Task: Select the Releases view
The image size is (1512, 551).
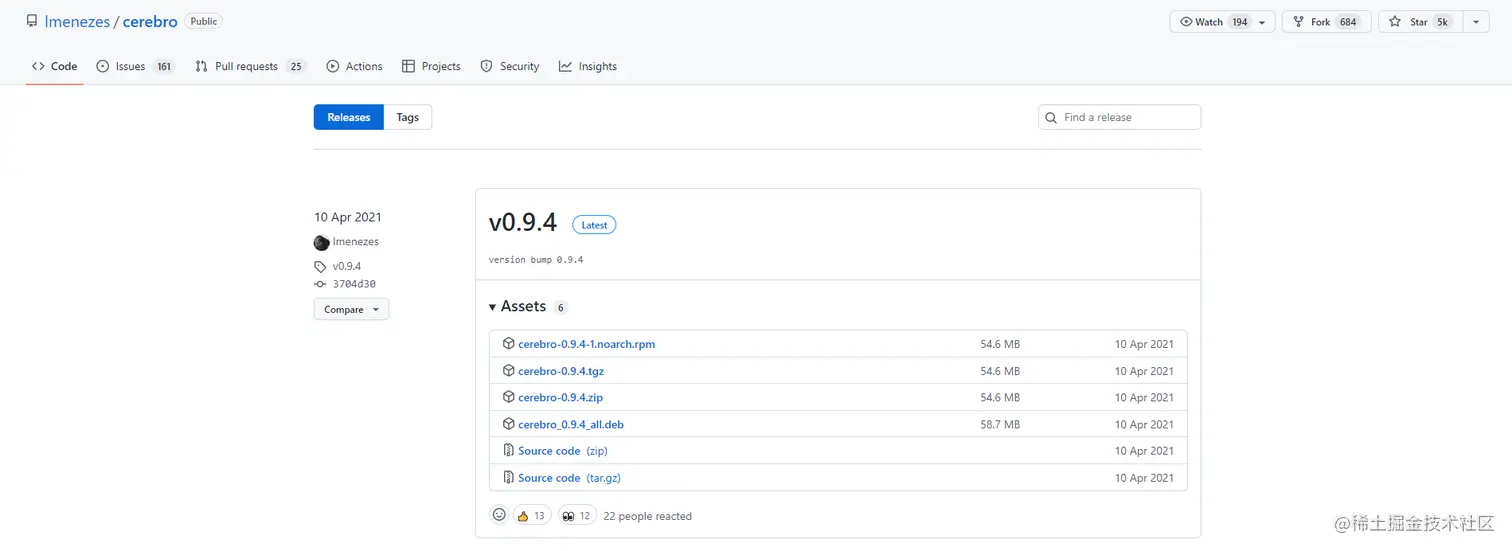Action: pyautogui.click(x=349, y=117)
